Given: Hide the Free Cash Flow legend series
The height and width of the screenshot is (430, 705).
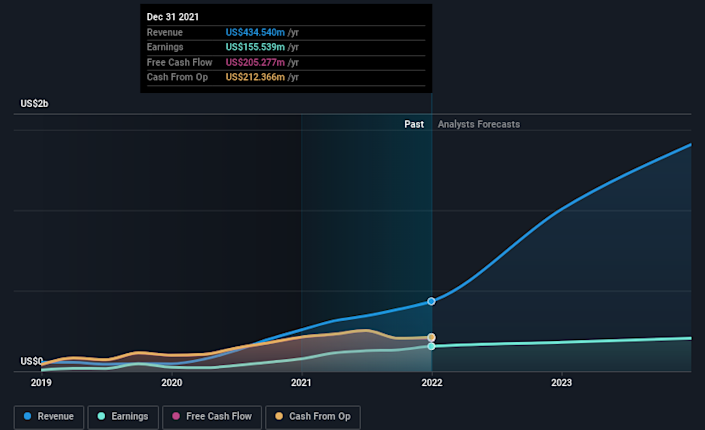Looking at the screenshot, I should (212, 416).
